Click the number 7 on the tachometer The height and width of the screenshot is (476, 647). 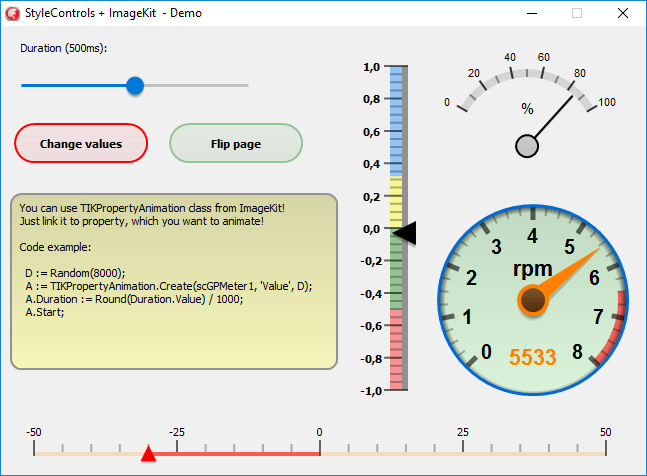(x=598, y=317)
